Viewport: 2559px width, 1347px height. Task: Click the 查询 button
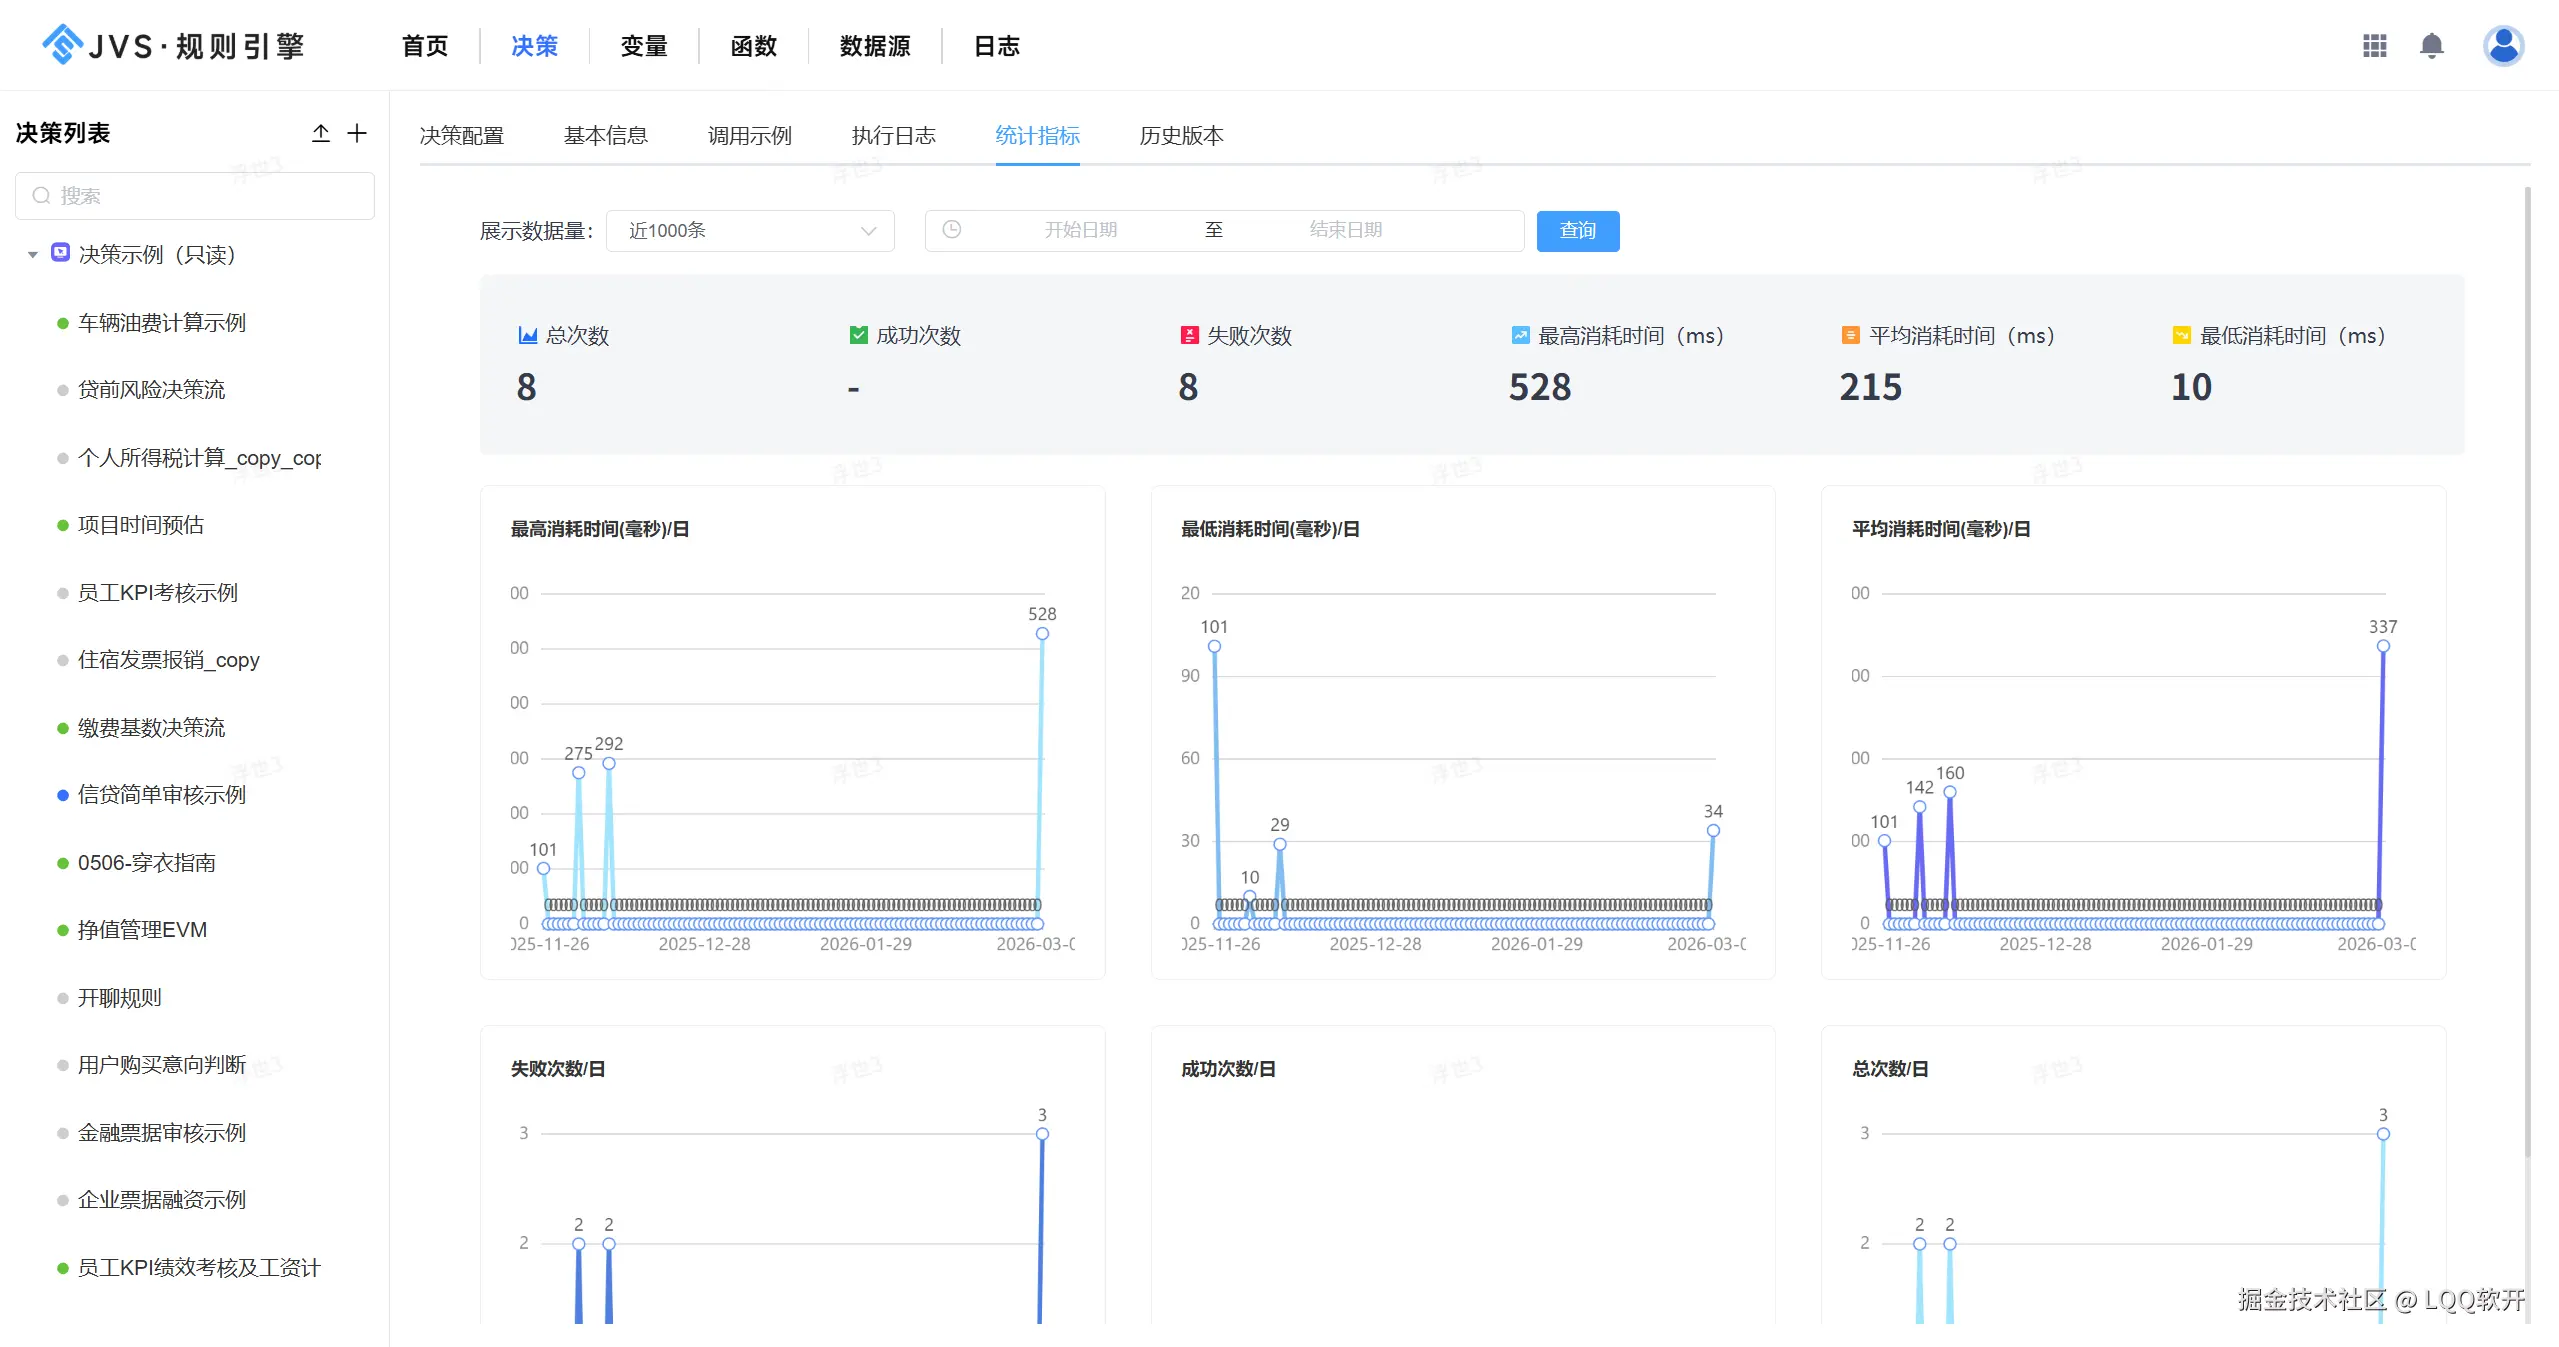point(1577,231)
